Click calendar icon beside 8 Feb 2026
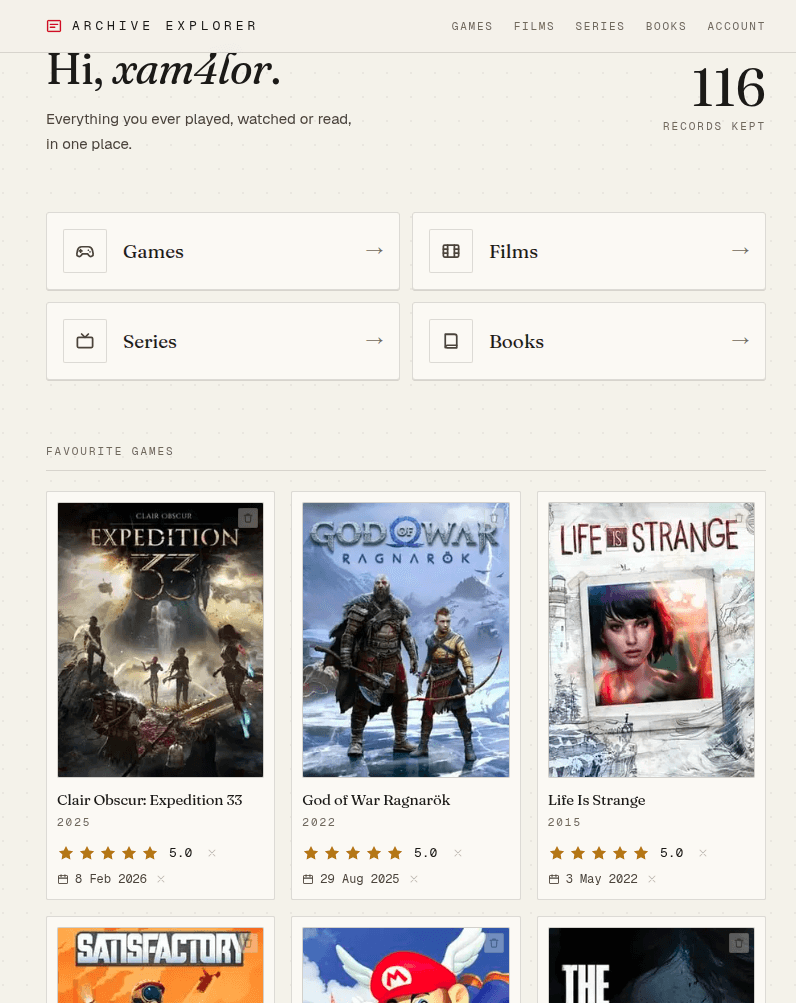 pyautogui.click(x=63, y=879)
